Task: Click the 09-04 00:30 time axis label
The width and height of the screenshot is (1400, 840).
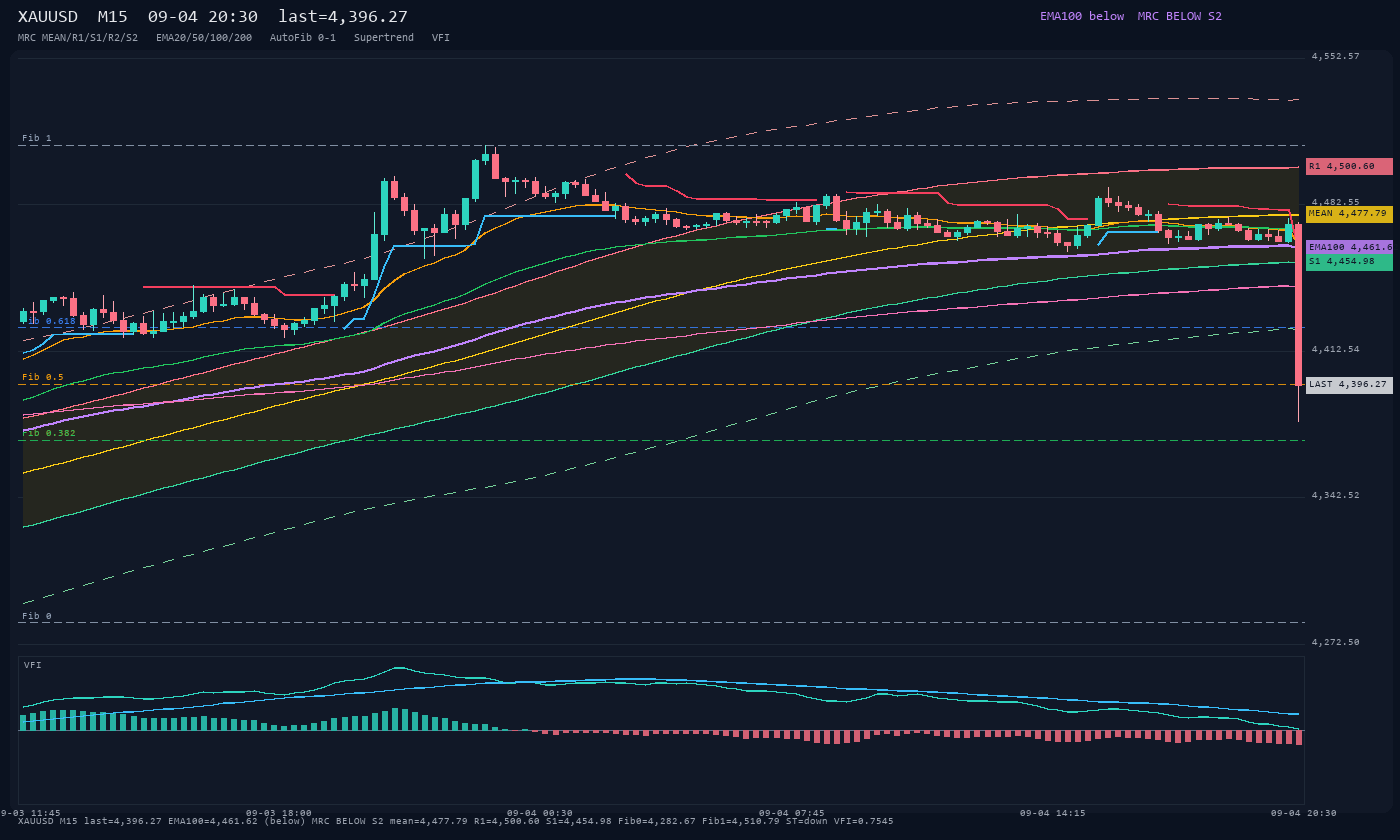Action: (x=540, y=813)
